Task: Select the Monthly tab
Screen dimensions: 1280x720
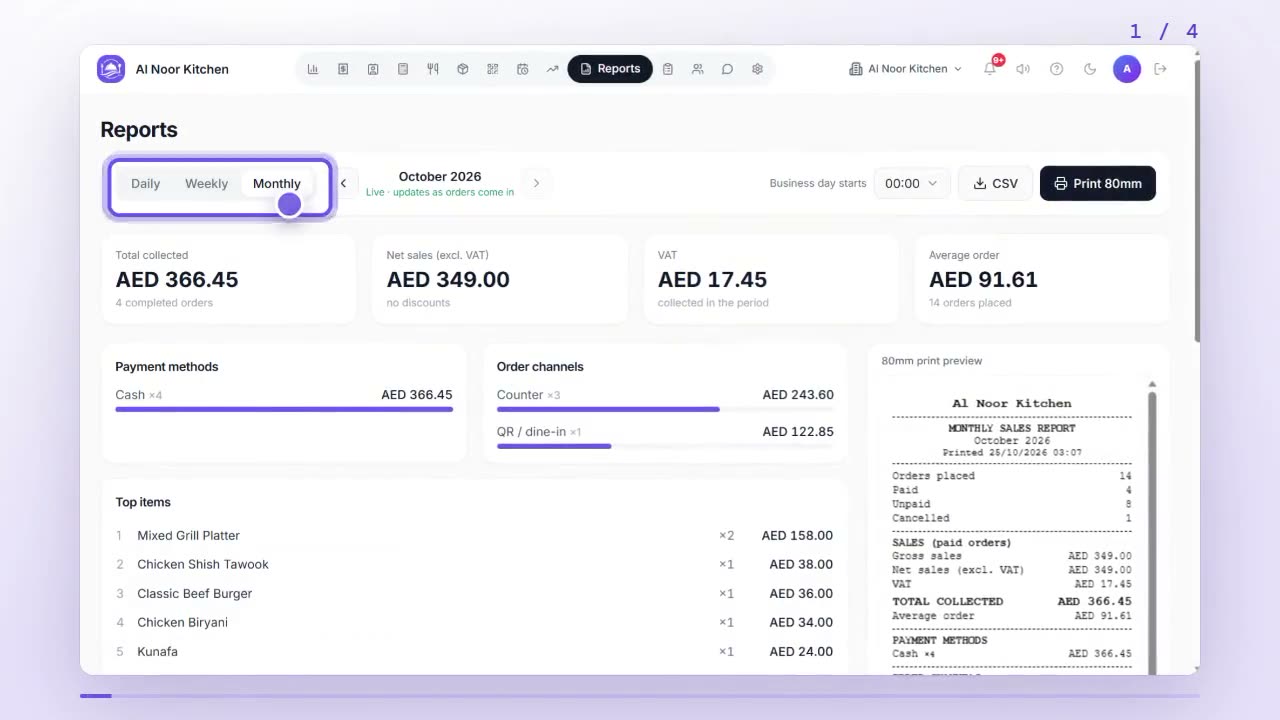Action: [277, 184]
